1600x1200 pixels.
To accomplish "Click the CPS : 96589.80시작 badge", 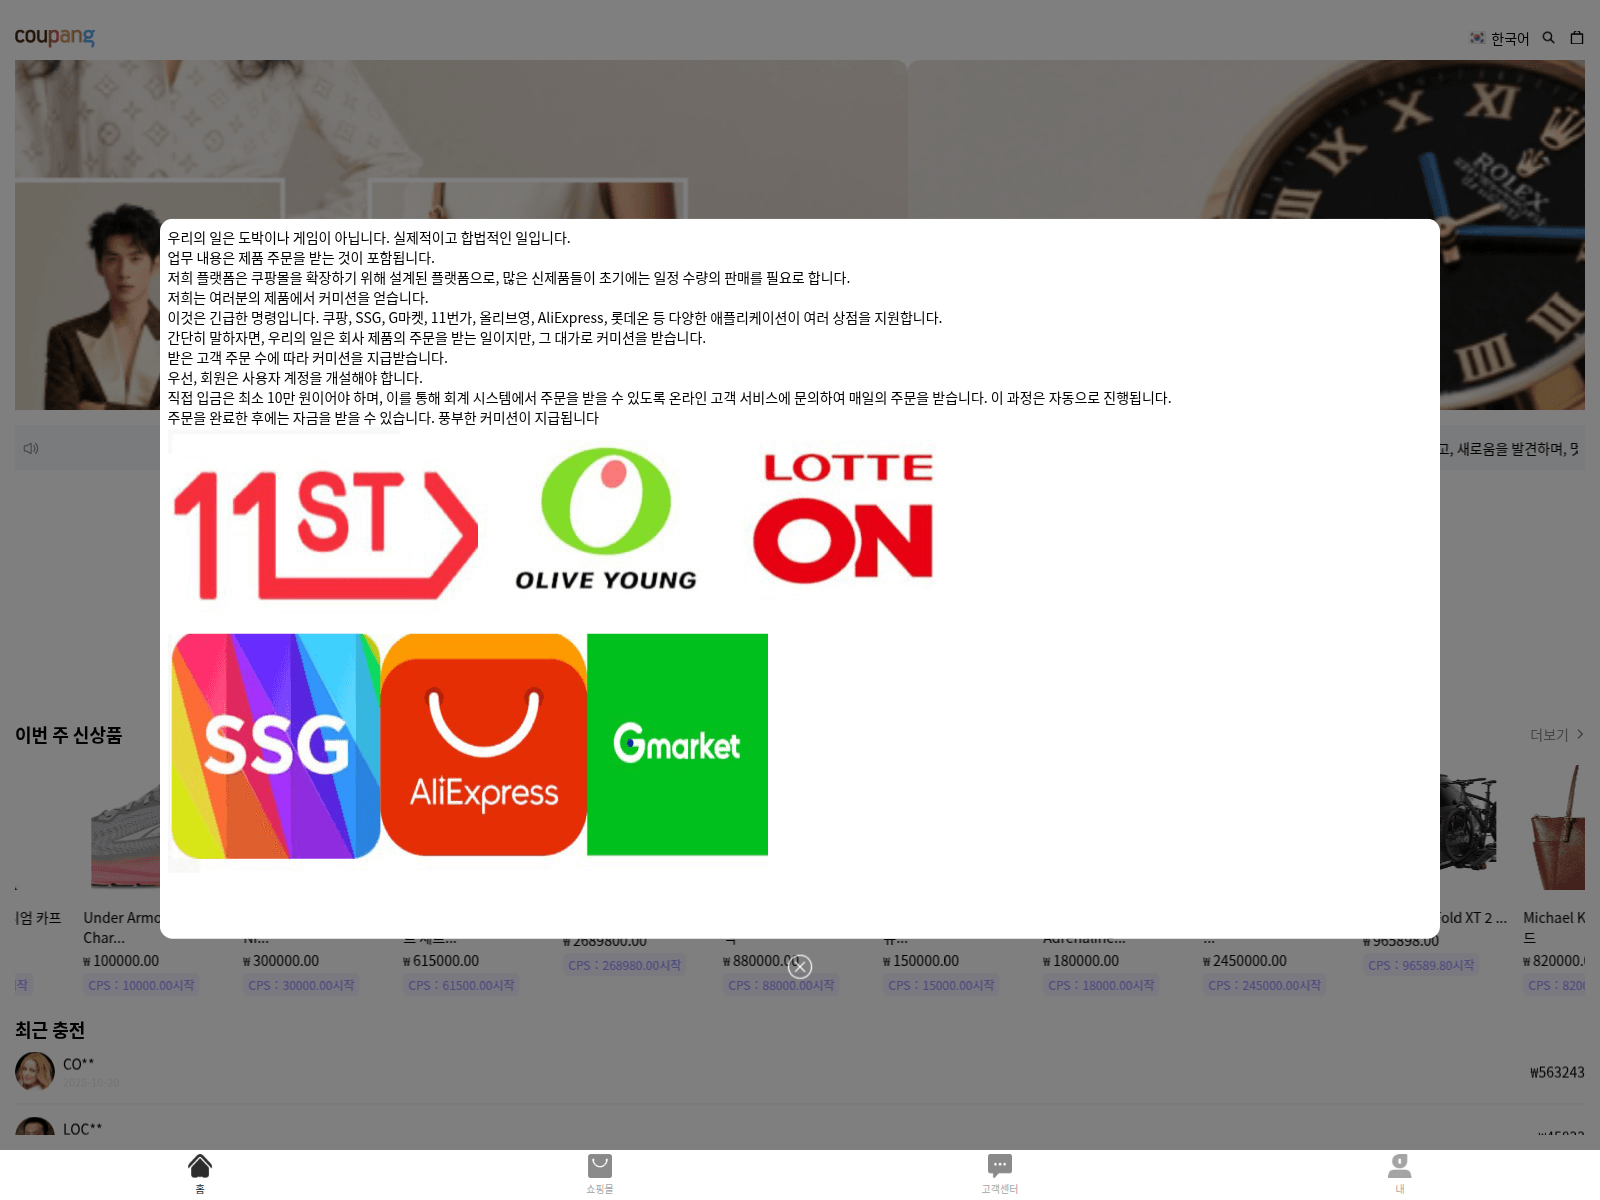I will point(1421,965).
